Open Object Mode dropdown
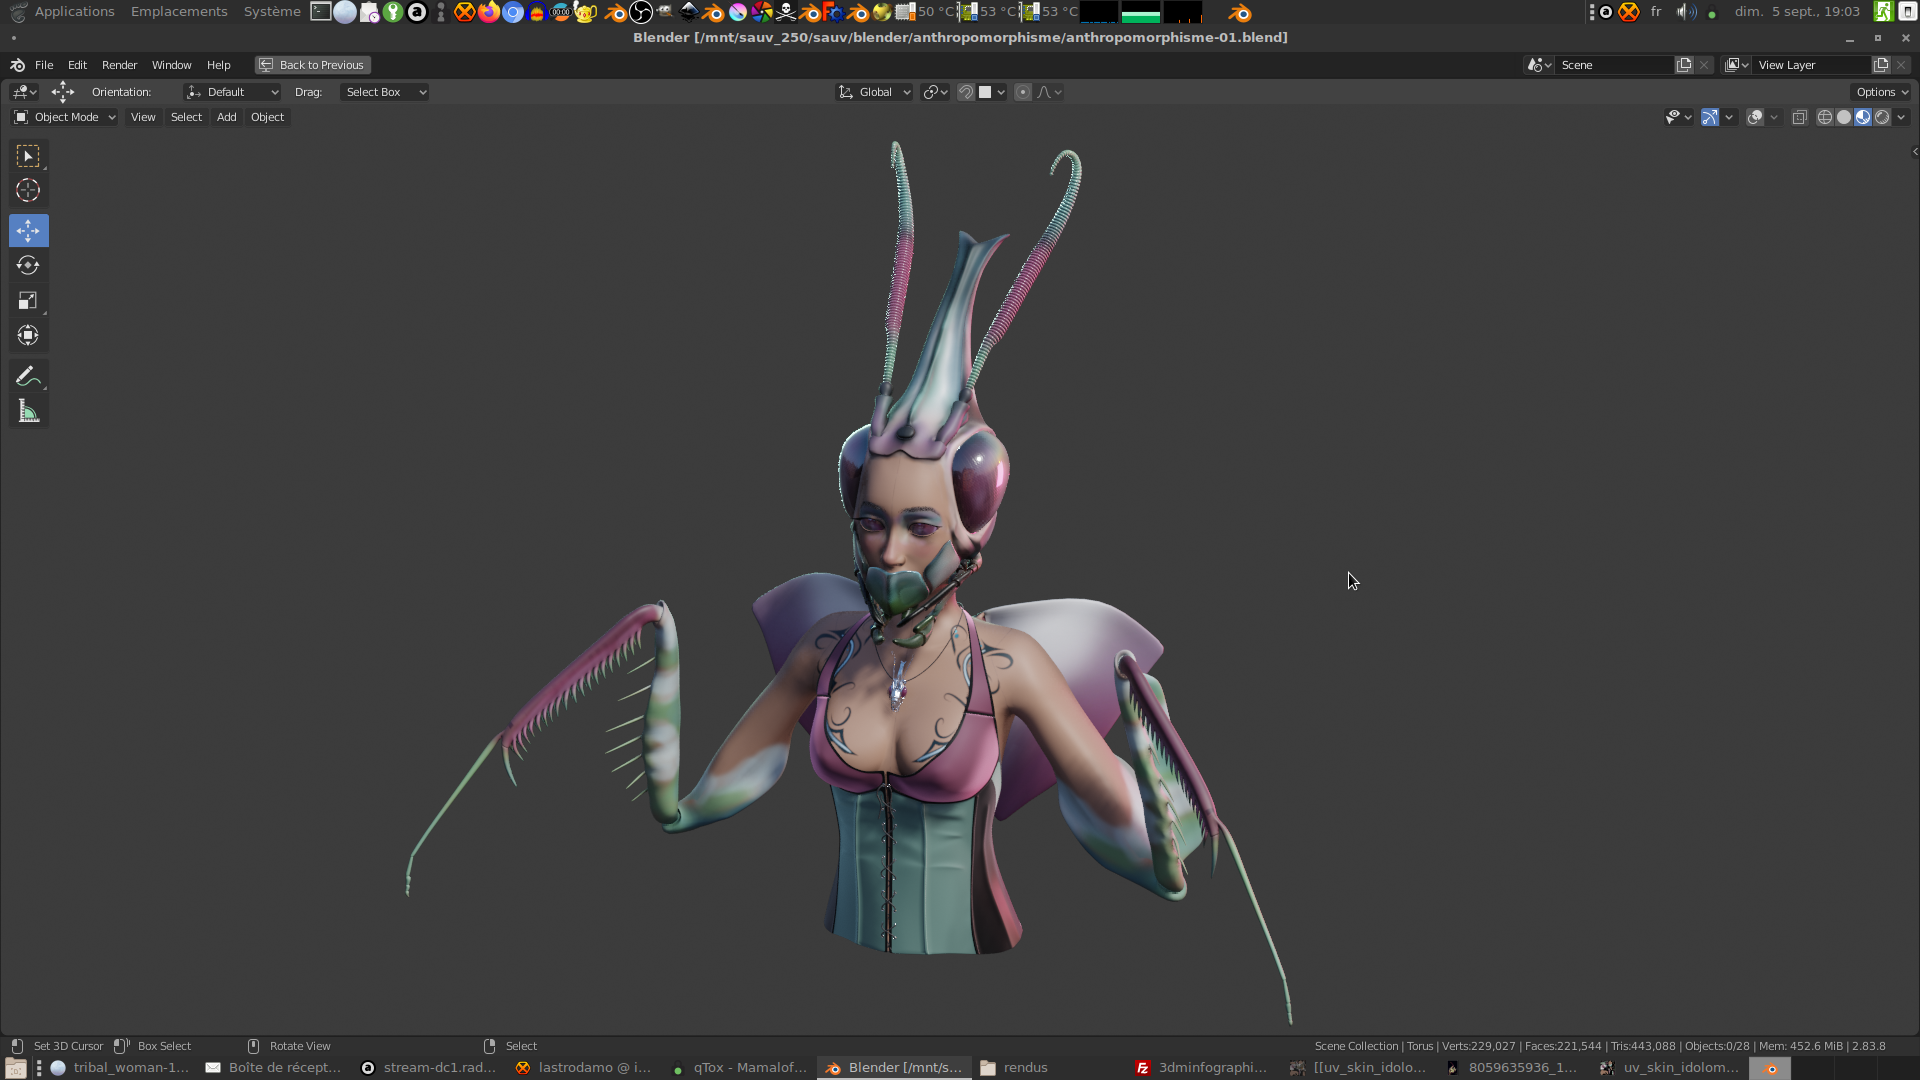The height and width of the screenshot is (1080, 1920). point(65,118)
